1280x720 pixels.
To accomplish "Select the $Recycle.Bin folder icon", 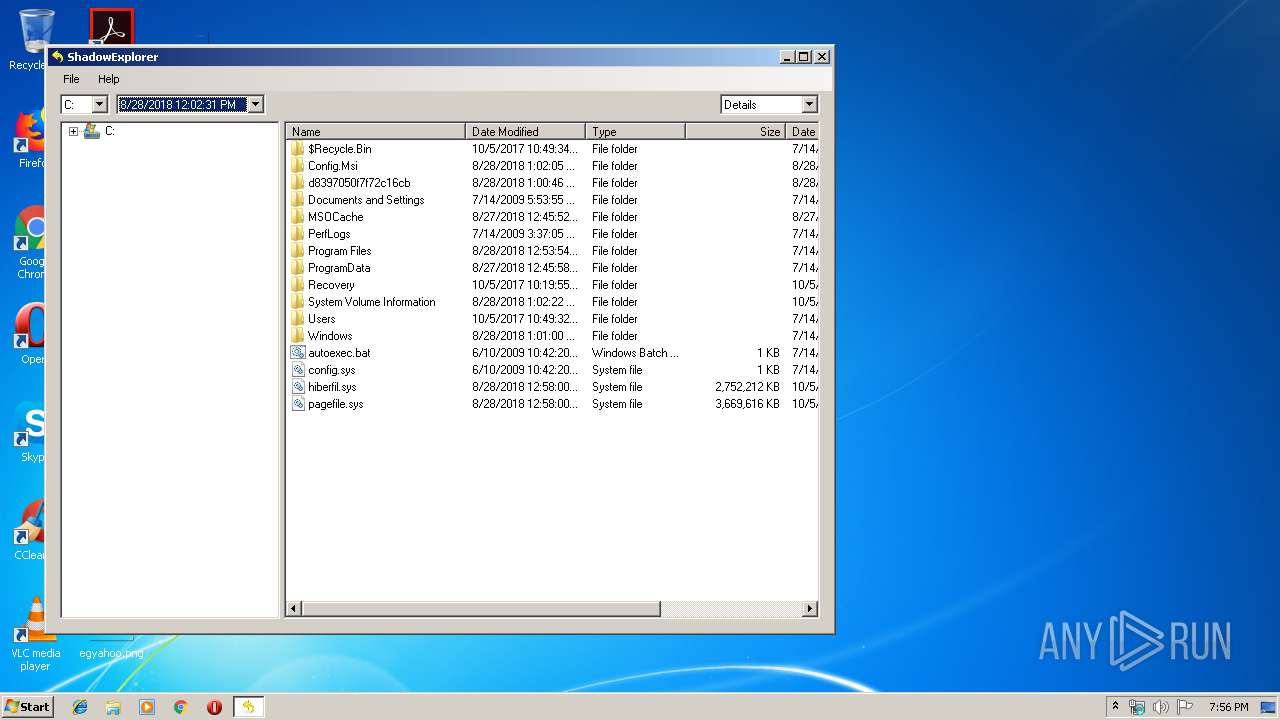I will tap(298, 149).
